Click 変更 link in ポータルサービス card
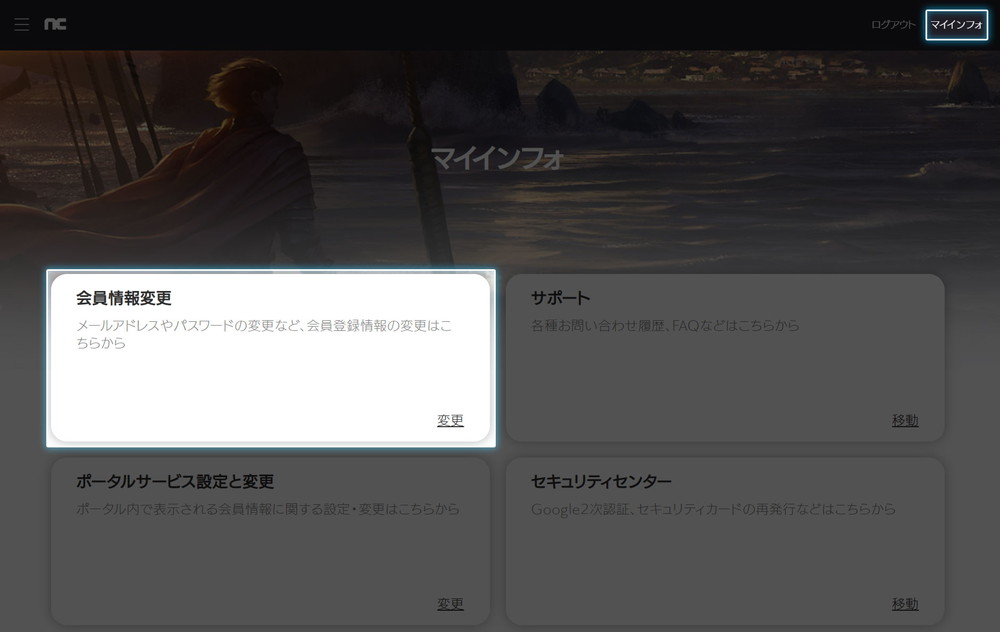Screen dimensions: 1000x632 [x=450, y=604]
